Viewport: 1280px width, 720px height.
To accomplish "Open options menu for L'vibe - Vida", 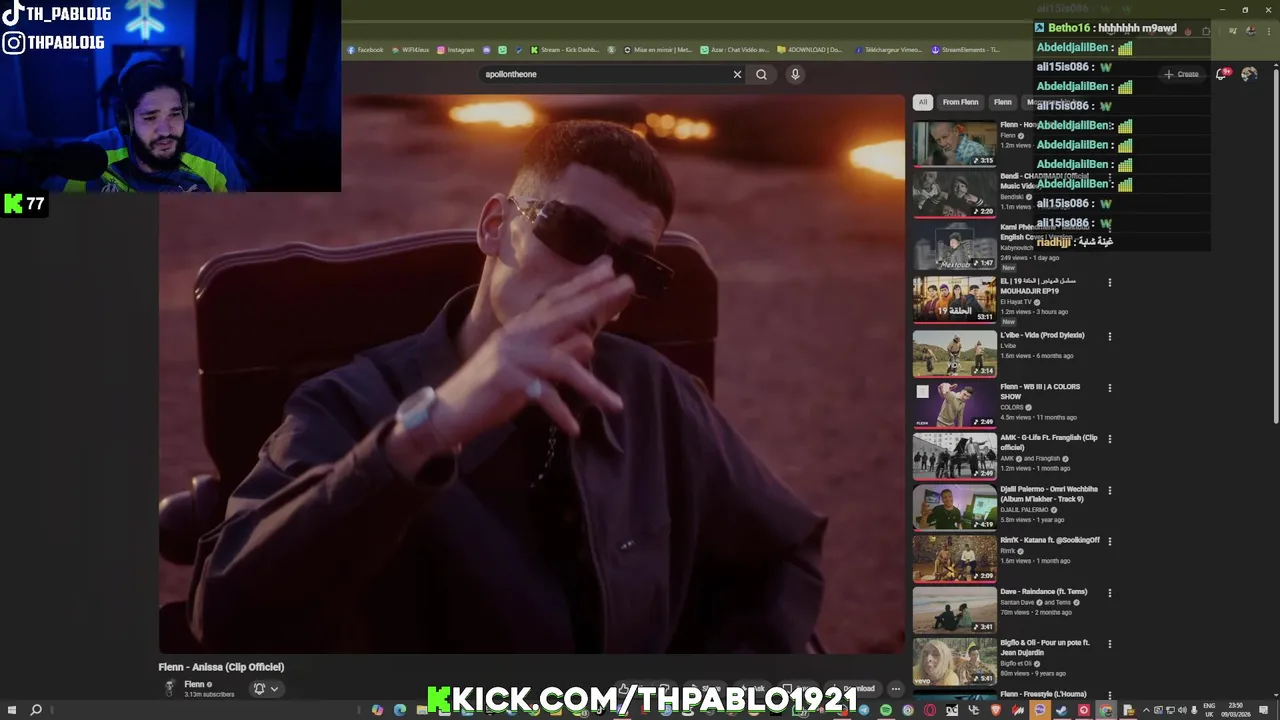I will [x=1109, y=337].
